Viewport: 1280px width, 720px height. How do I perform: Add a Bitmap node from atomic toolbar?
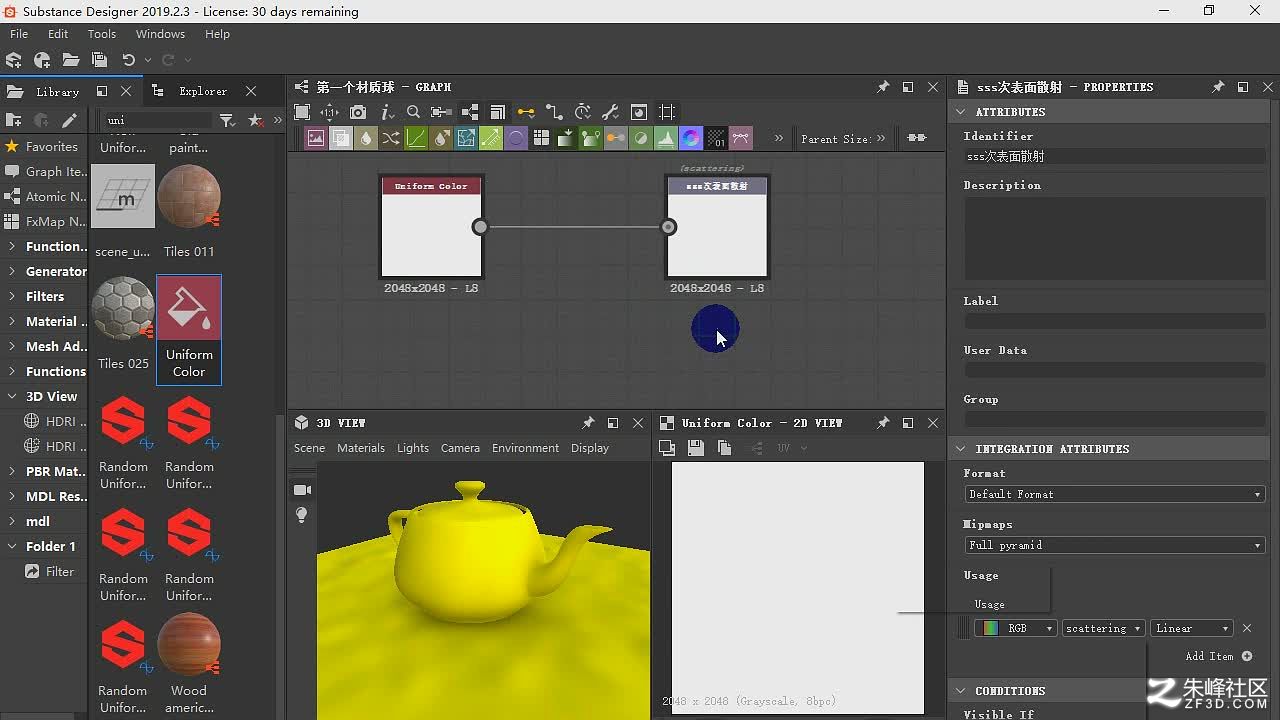click(x=316, y=138)
